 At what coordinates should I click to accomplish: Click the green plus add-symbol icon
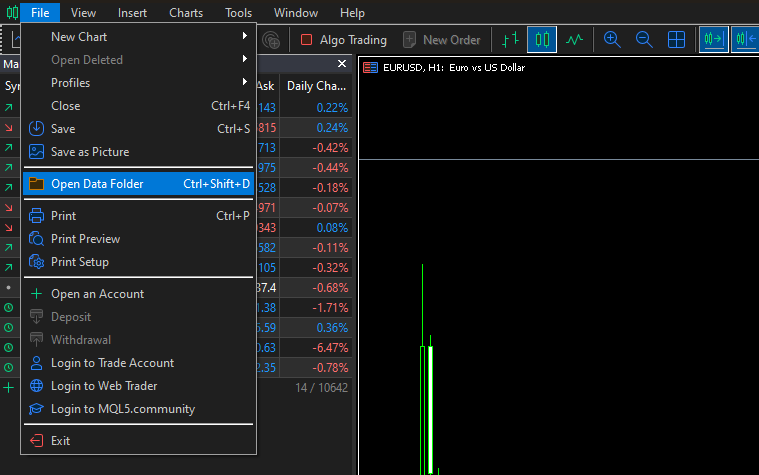[8, 387]
